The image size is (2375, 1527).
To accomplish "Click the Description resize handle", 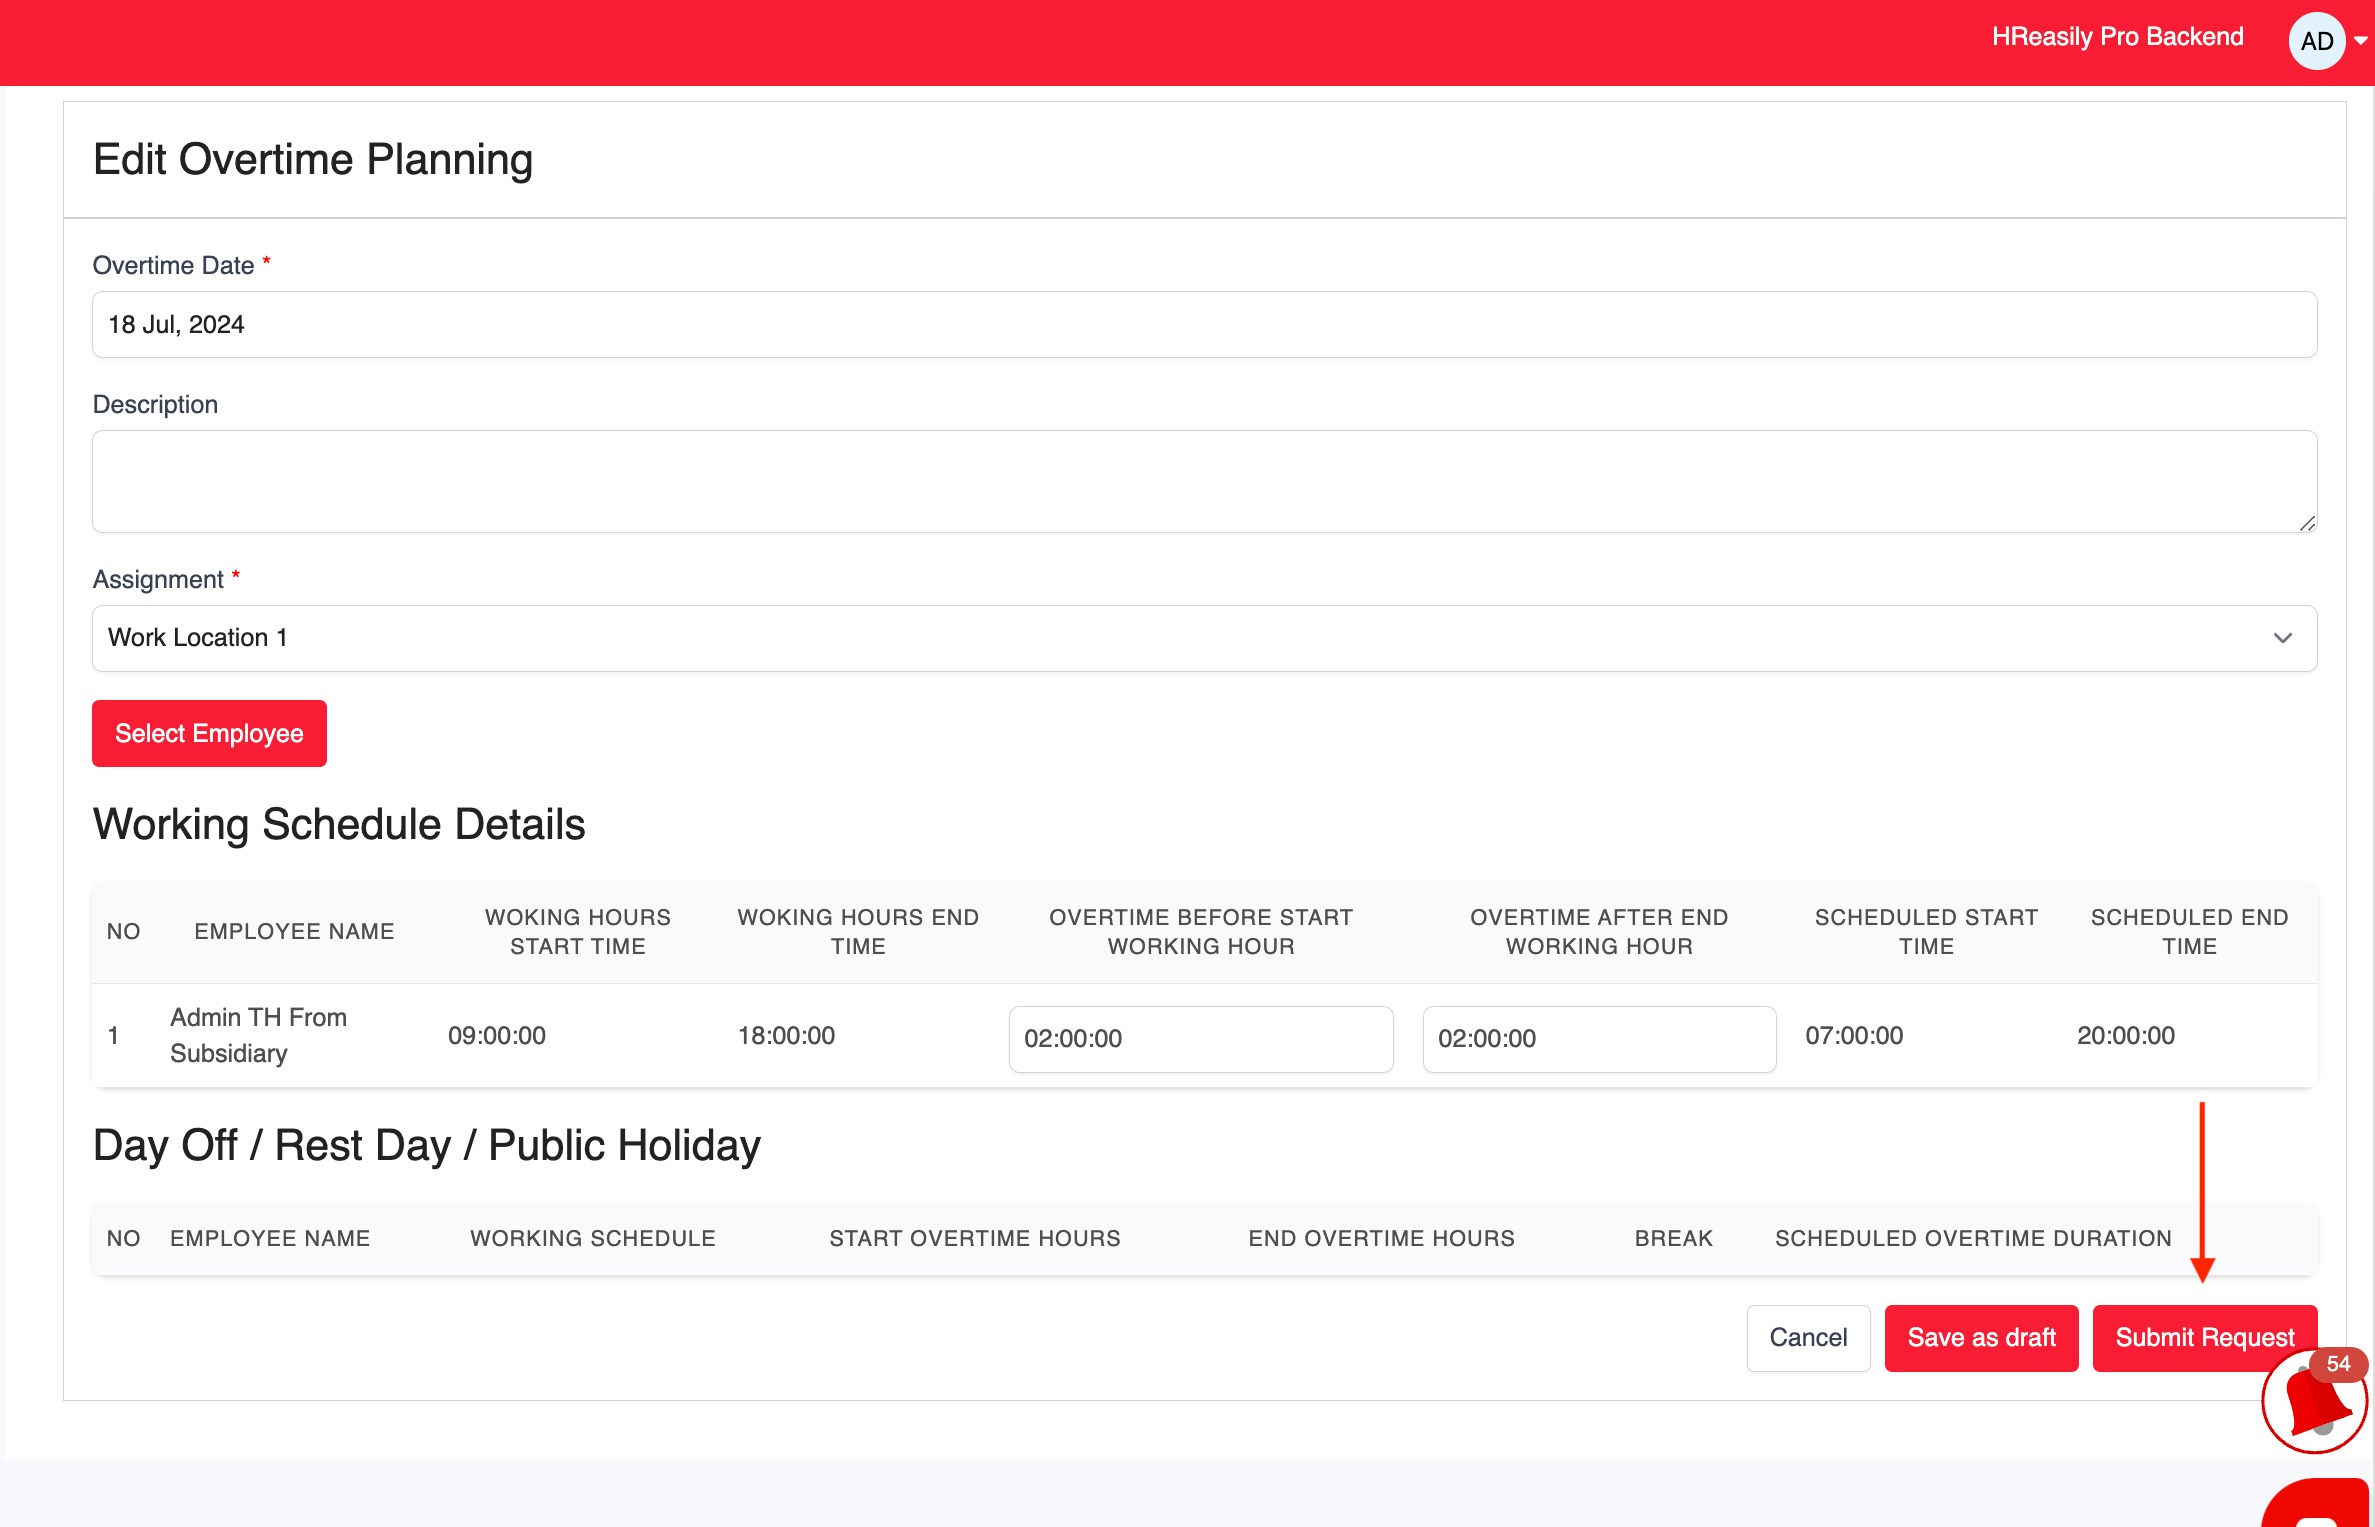I will click(2307, 523).
